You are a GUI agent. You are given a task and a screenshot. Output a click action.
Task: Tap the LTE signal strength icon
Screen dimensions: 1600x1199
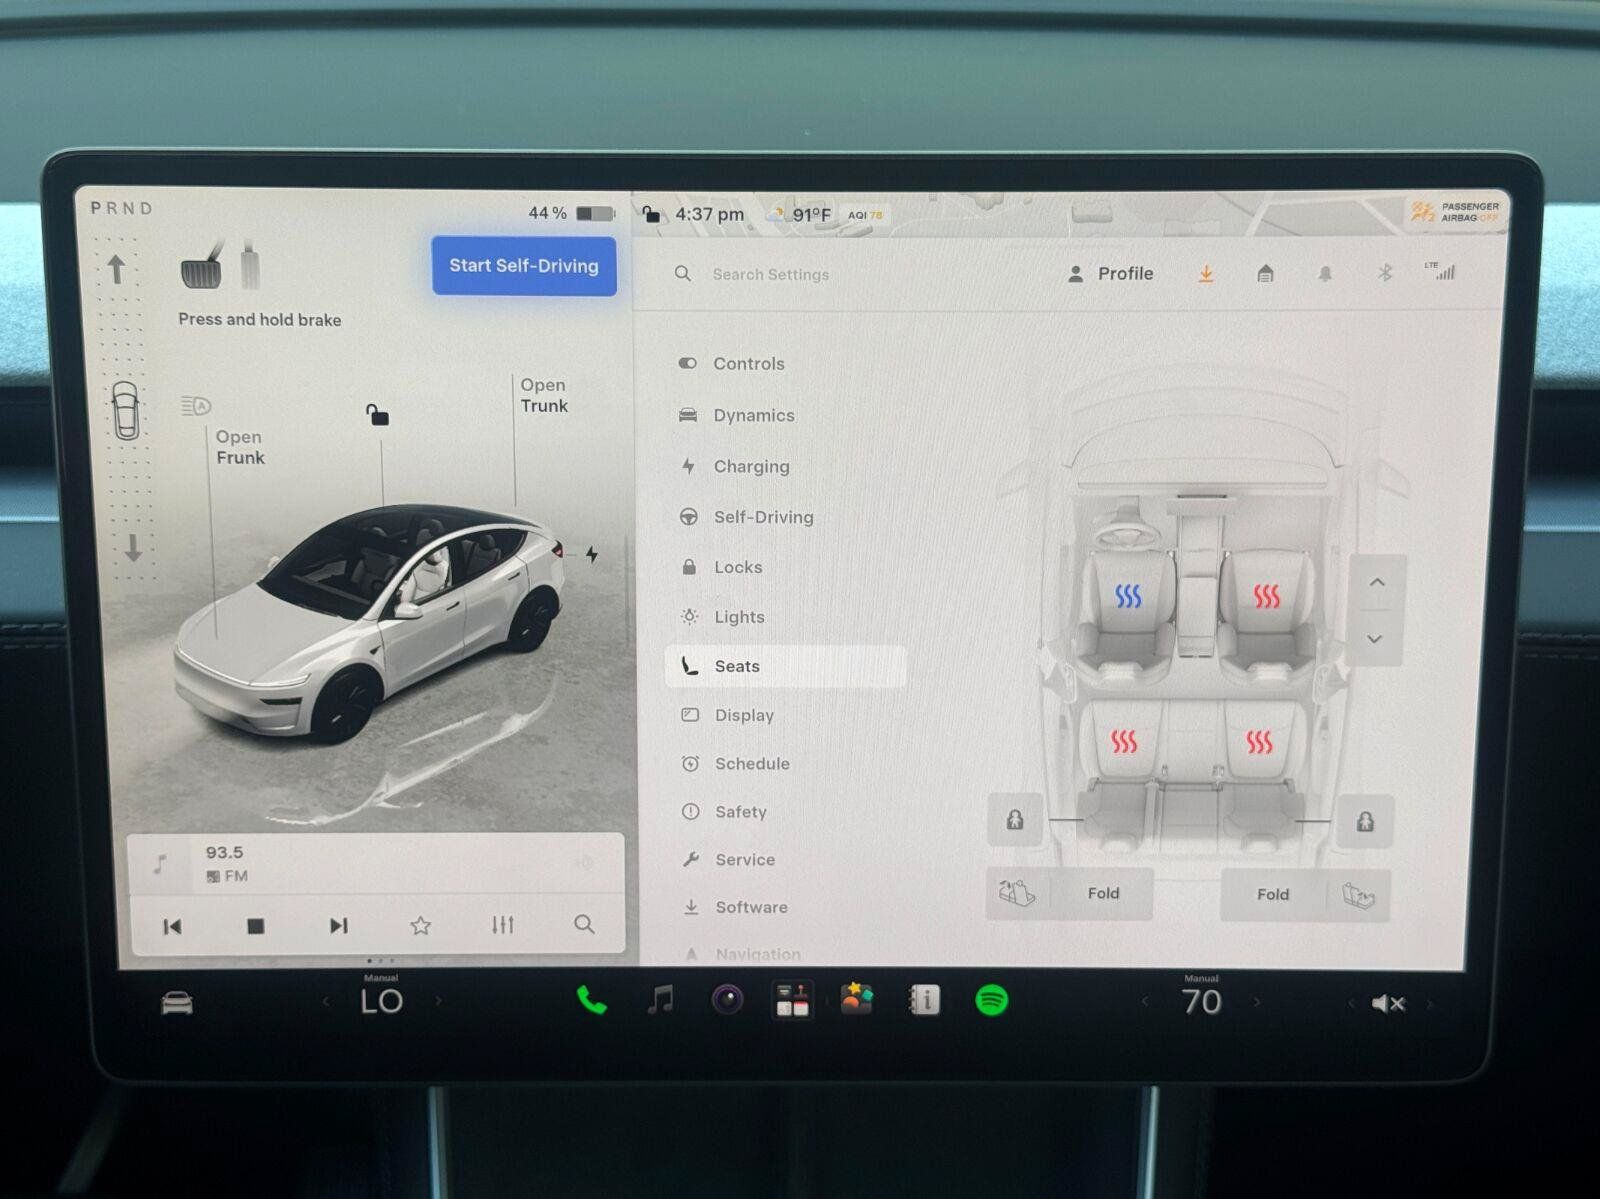[1441, 271]
